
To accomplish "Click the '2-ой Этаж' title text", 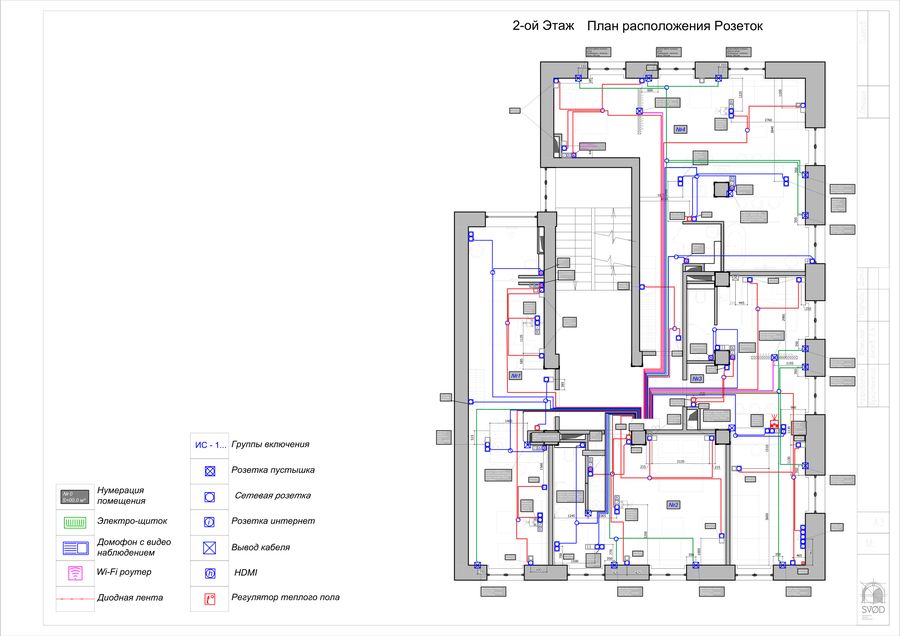I will [x=543, y=28].
